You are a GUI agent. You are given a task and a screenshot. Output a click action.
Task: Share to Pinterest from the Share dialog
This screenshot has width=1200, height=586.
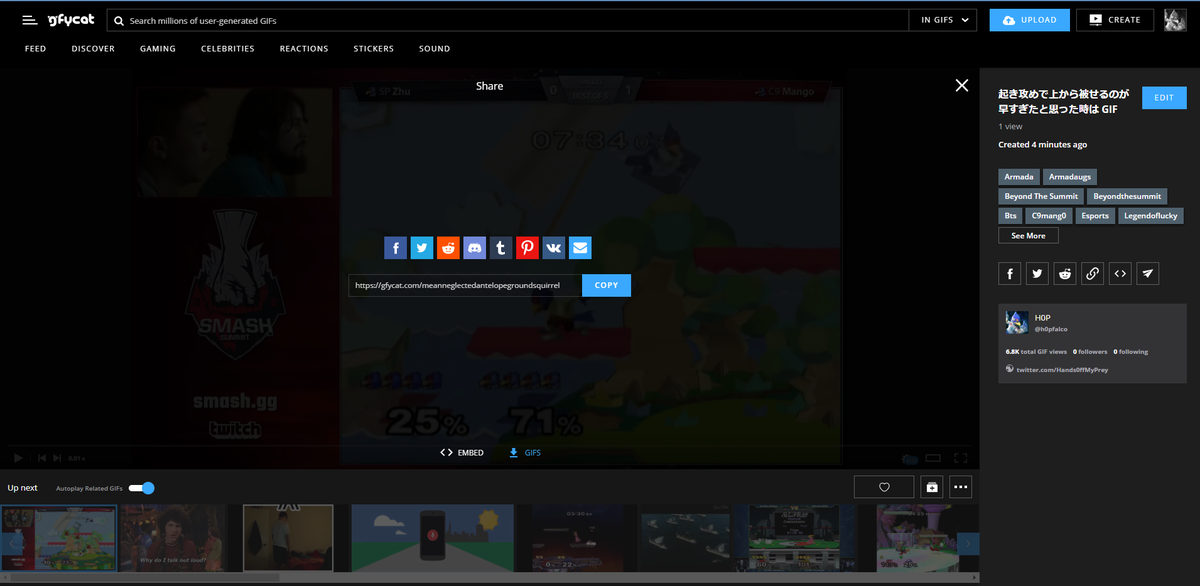point(528,248)
